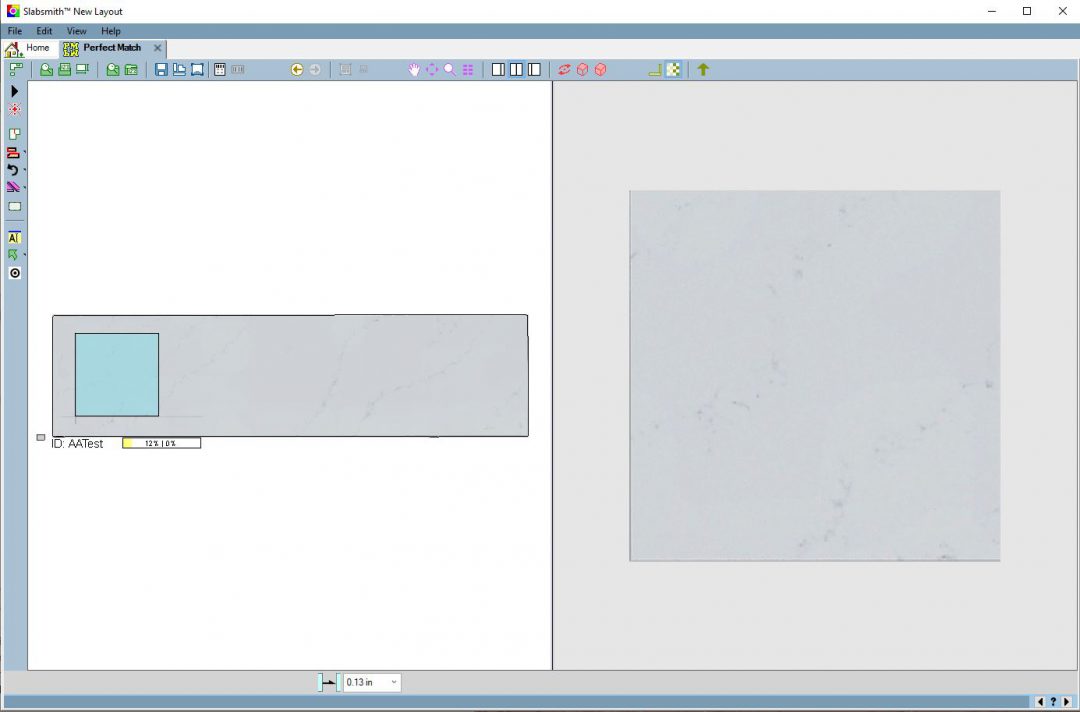
Task: Click the red circular arrows refresh icon
Action: click(564, 70)
